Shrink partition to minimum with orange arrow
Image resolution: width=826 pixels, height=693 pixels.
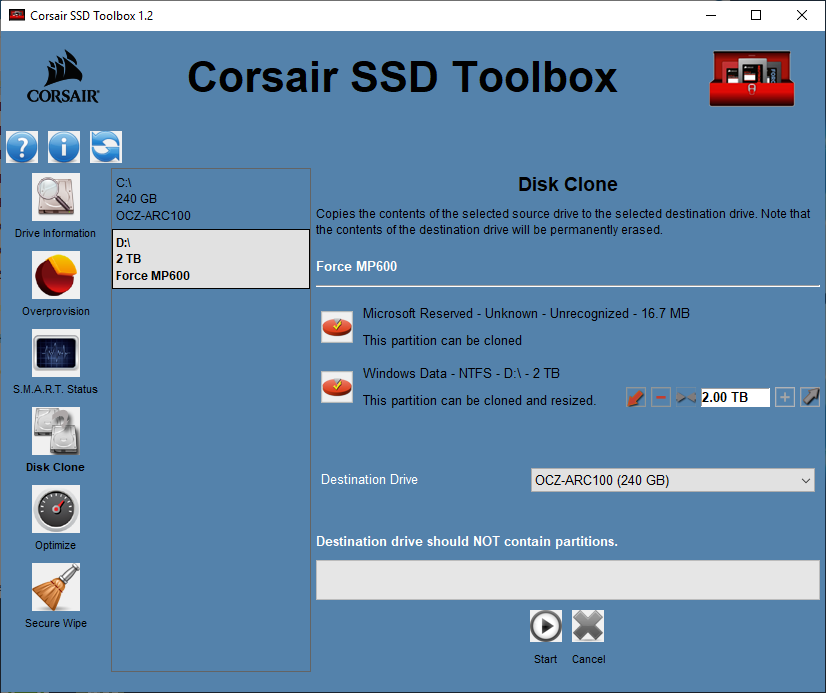coord(636,397)
